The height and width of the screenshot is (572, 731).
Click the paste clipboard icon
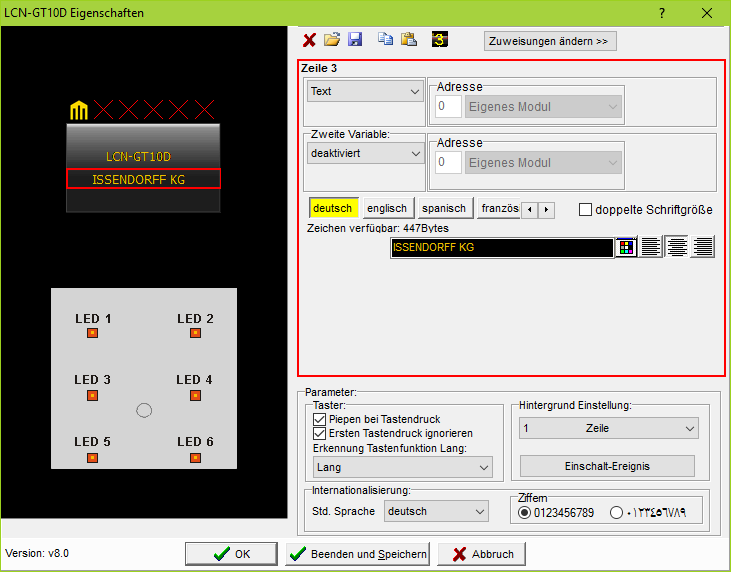[408, 40]
